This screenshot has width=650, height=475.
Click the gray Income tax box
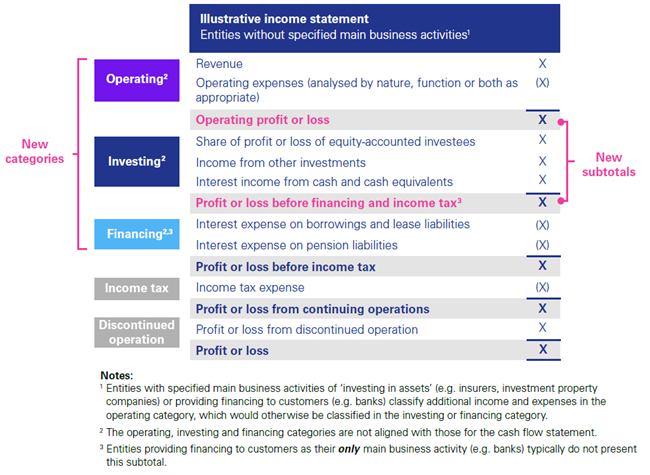[135, 288]
